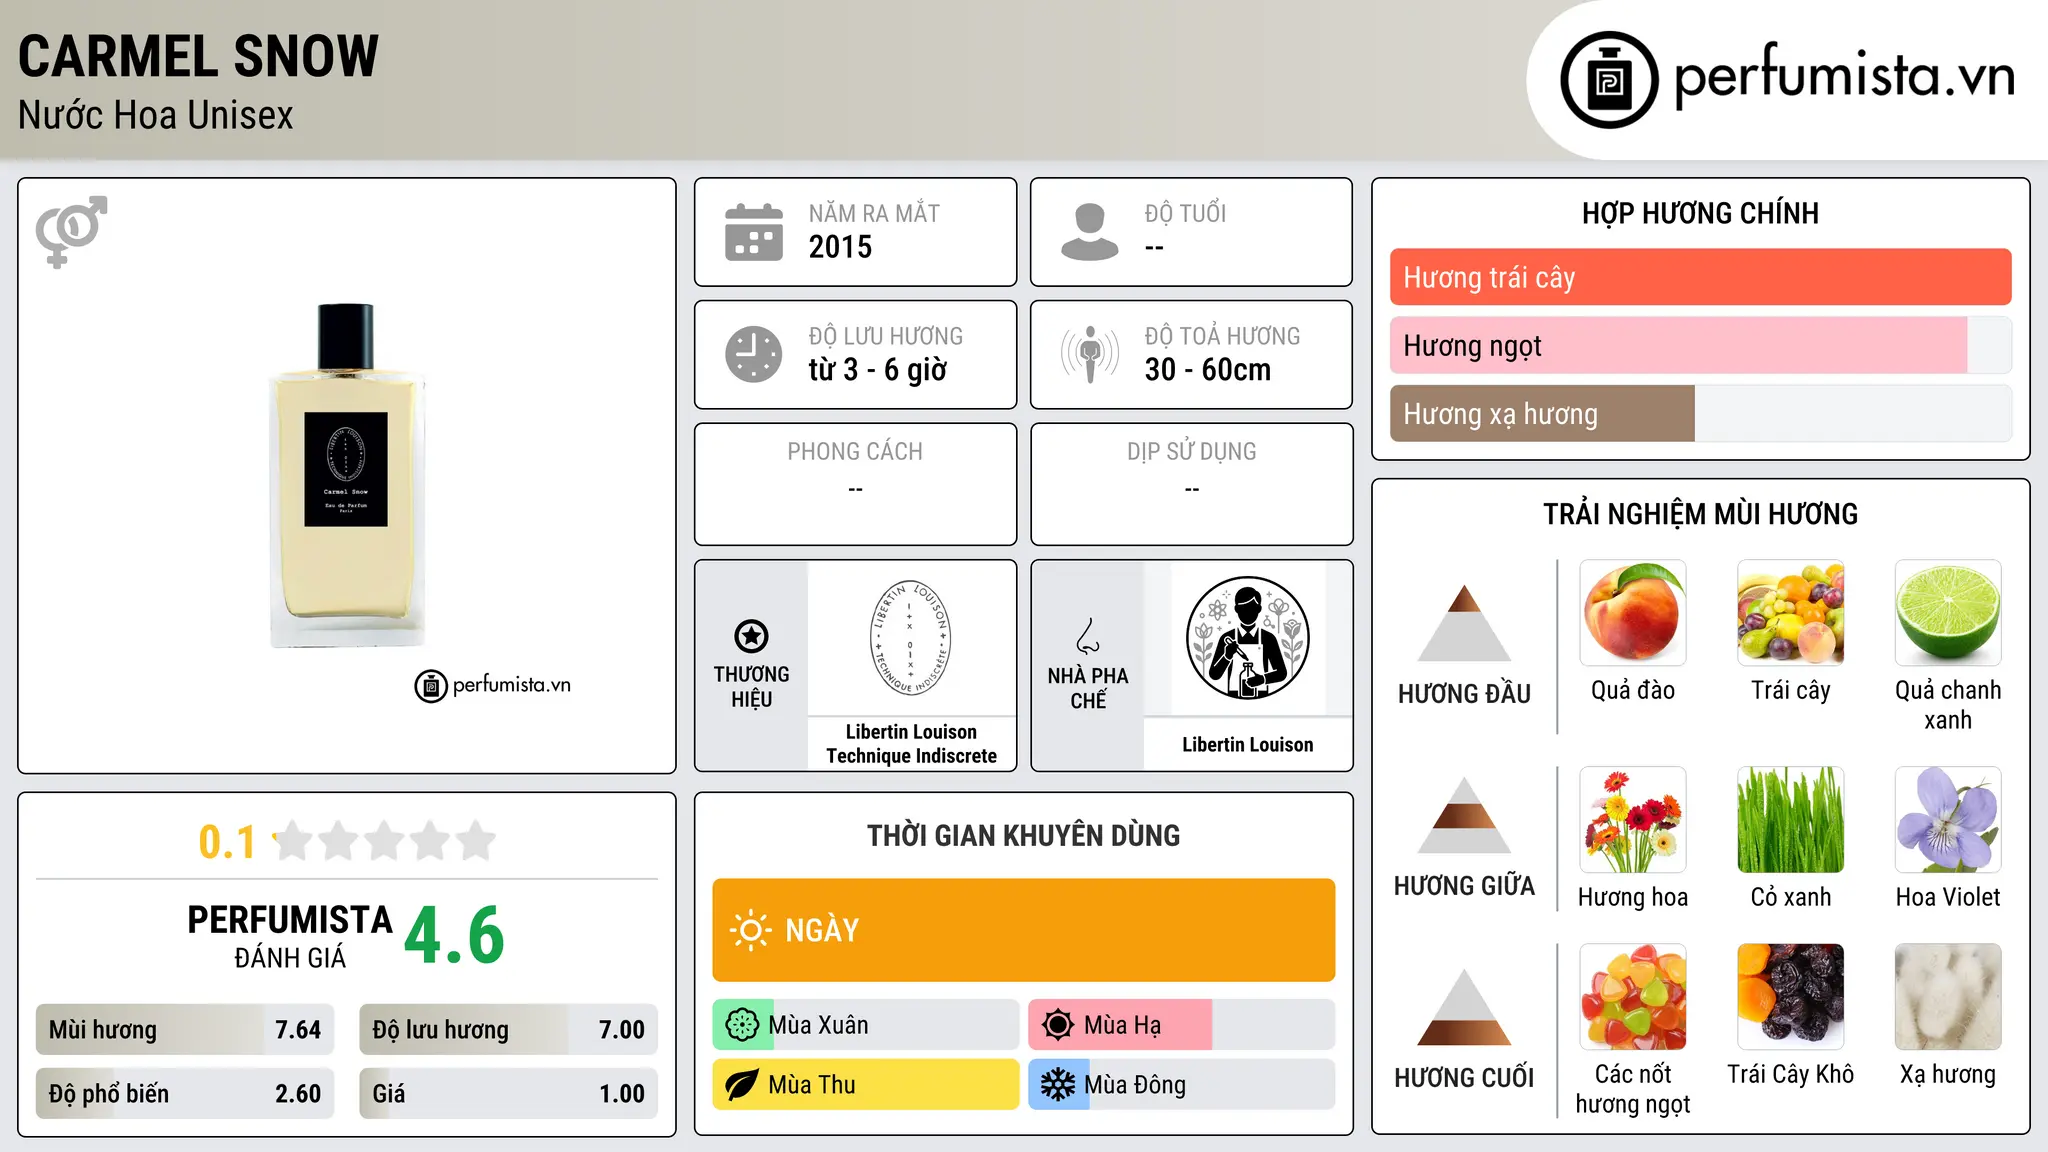Click the CARMEL SNOW title
The image size is (2048, 1152).
click(x=198, y=56)
